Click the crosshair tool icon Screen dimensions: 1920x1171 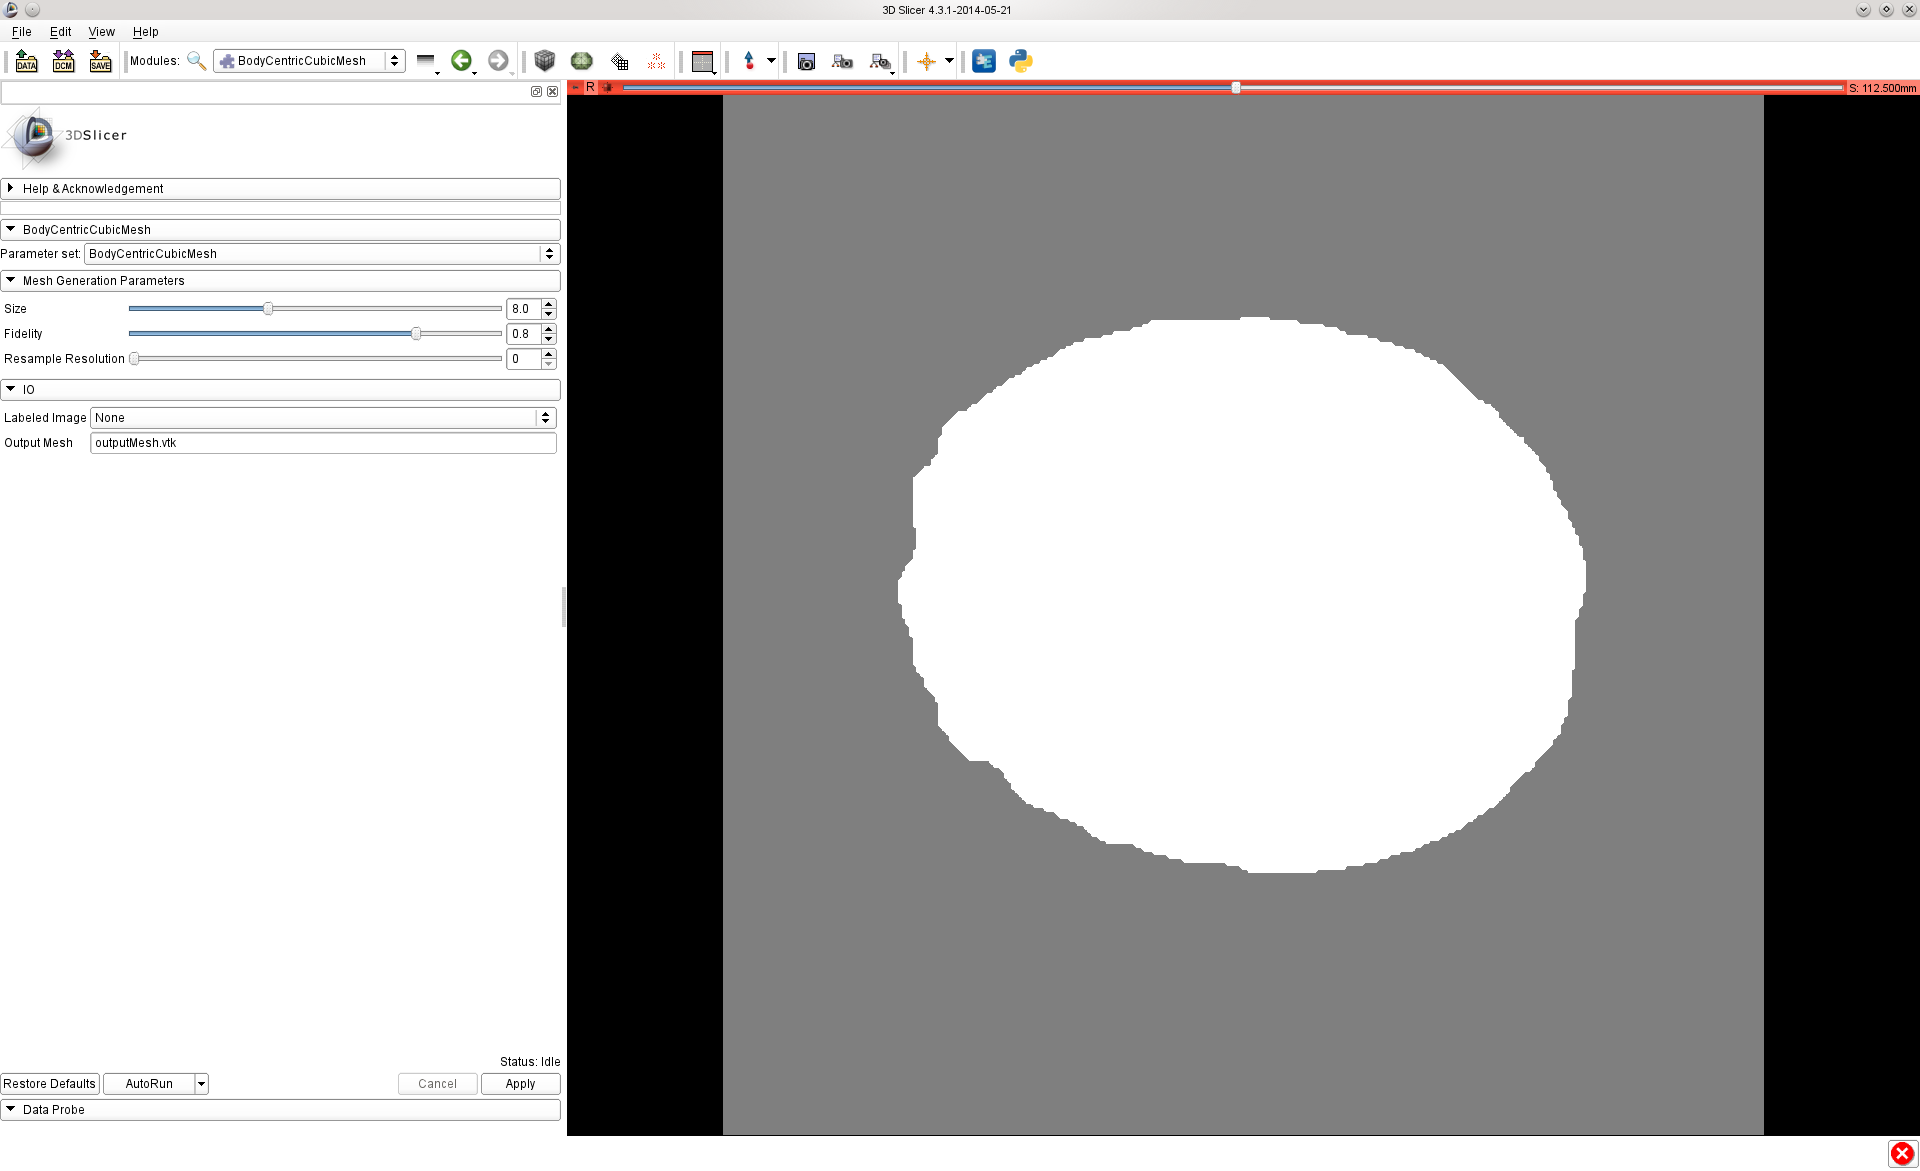click(x=926, y=61)
